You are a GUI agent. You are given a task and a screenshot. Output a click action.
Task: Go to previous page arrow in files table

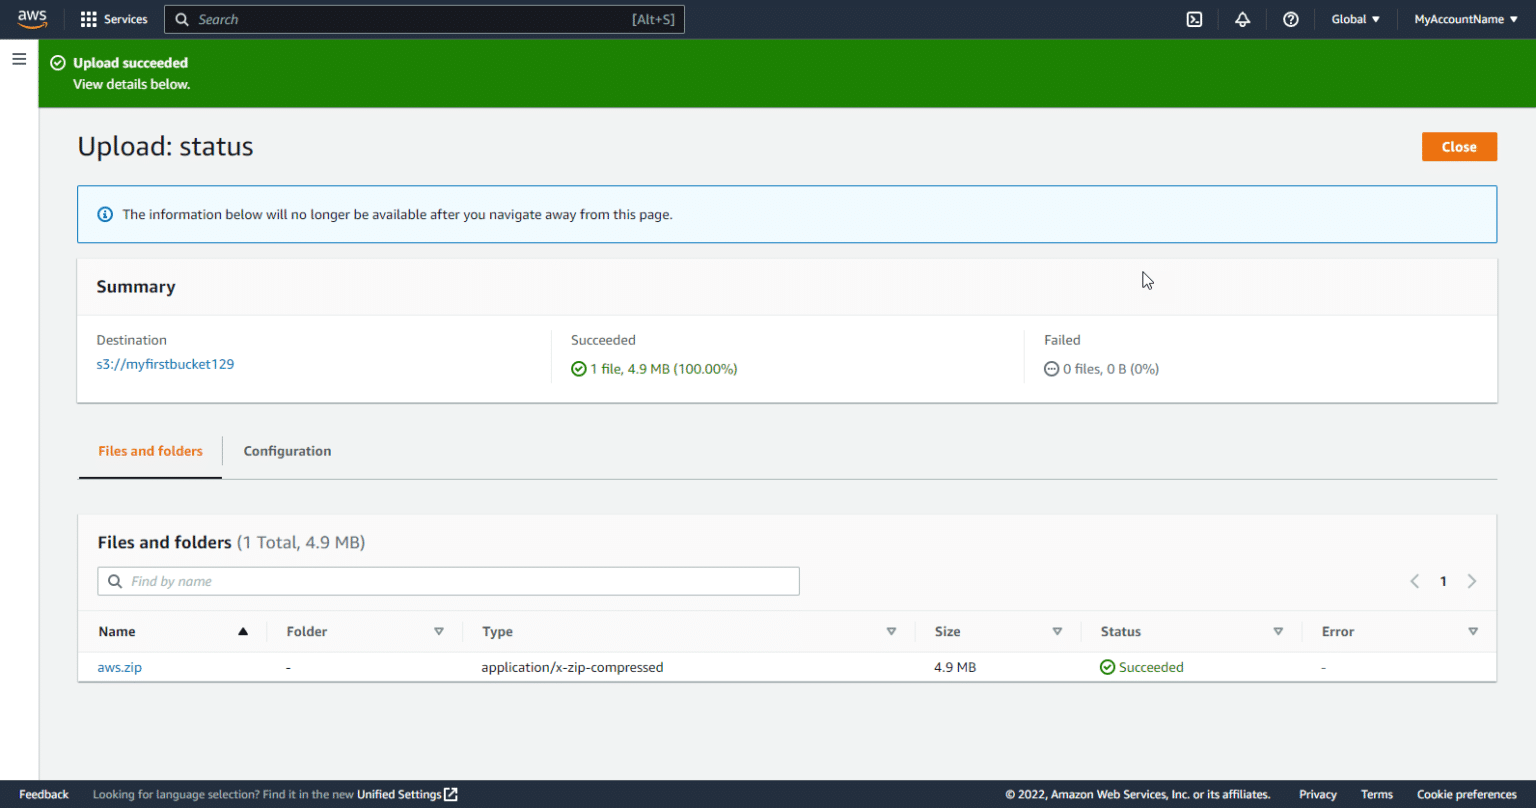click(1414, 581)
